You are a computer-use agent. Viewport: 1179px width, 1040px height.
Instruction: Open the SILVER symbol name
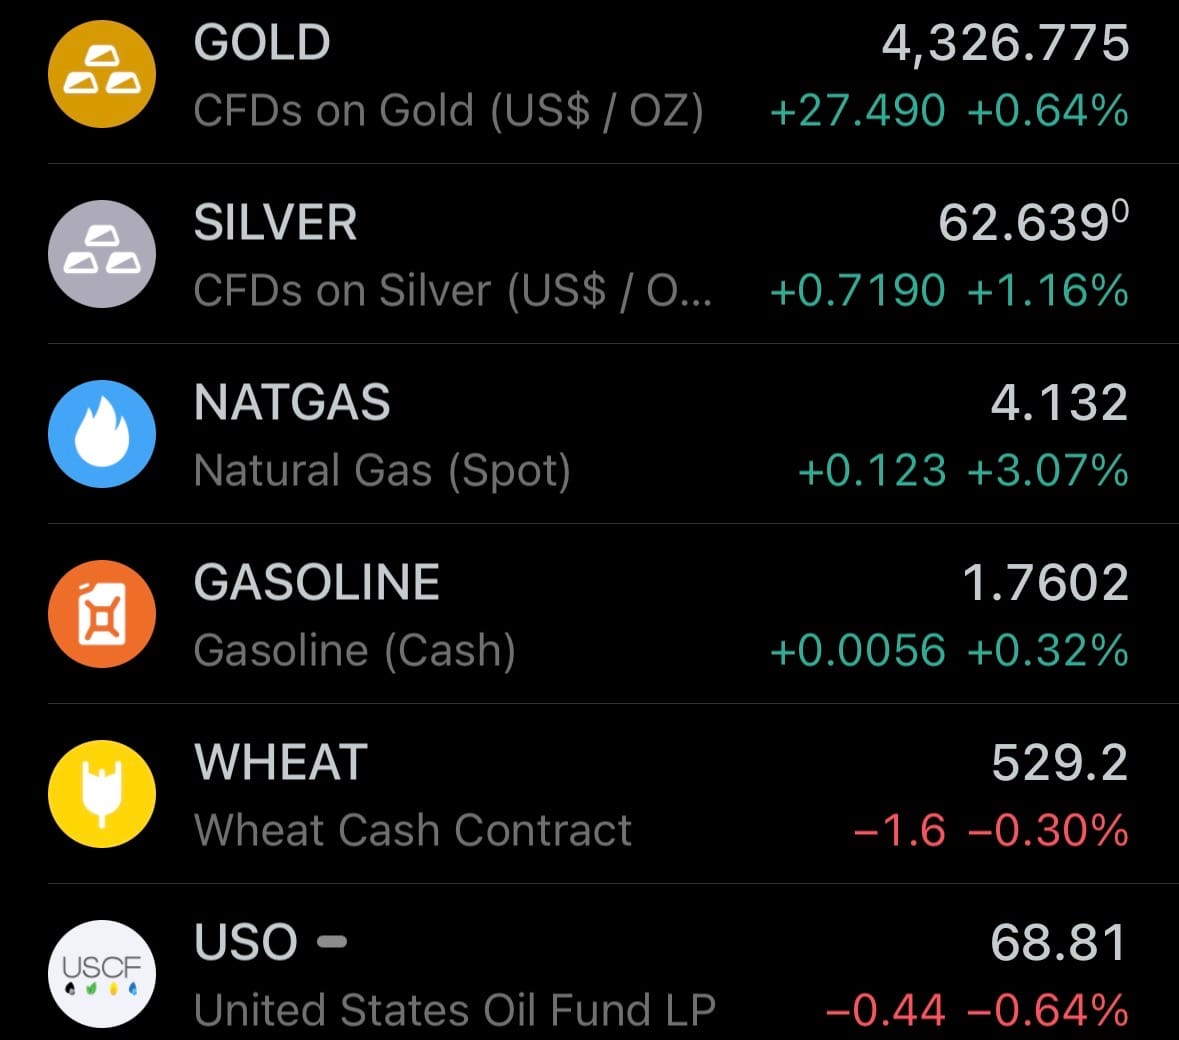click(275, 223)
